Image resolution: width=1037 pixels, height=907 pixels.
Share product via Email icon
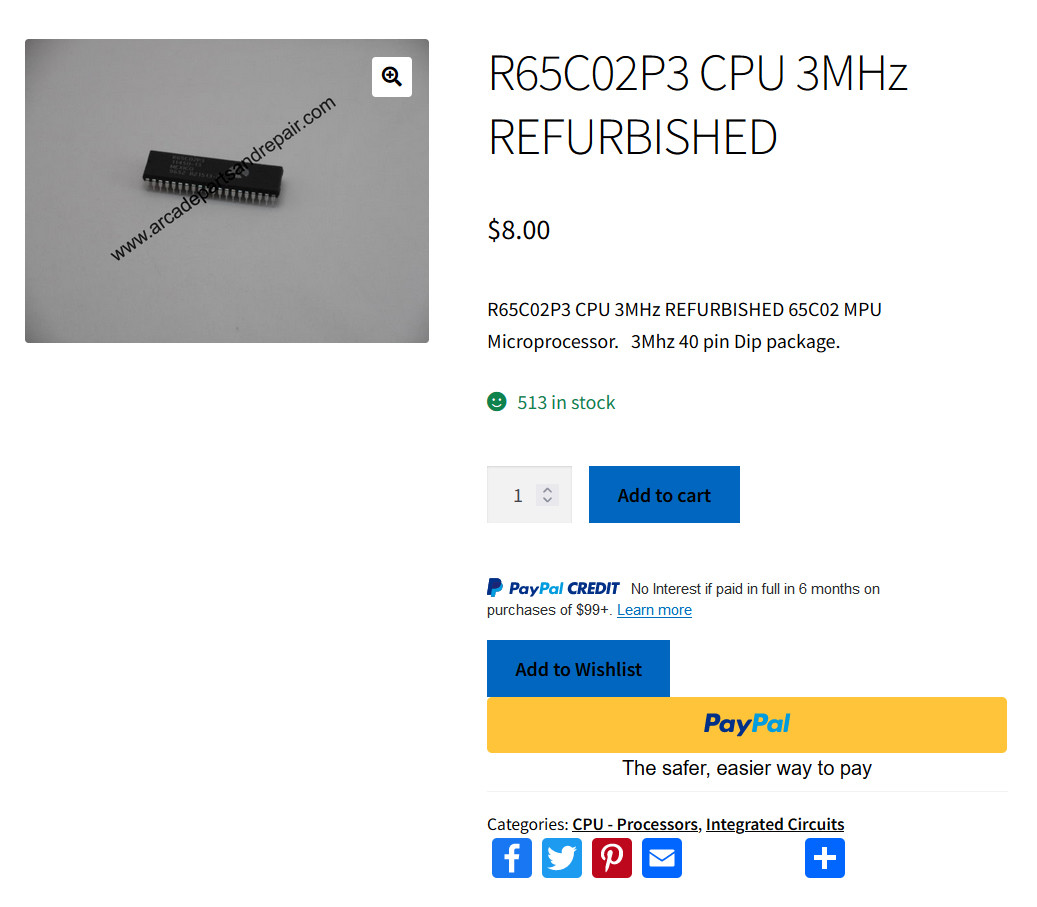click(661, 858)
